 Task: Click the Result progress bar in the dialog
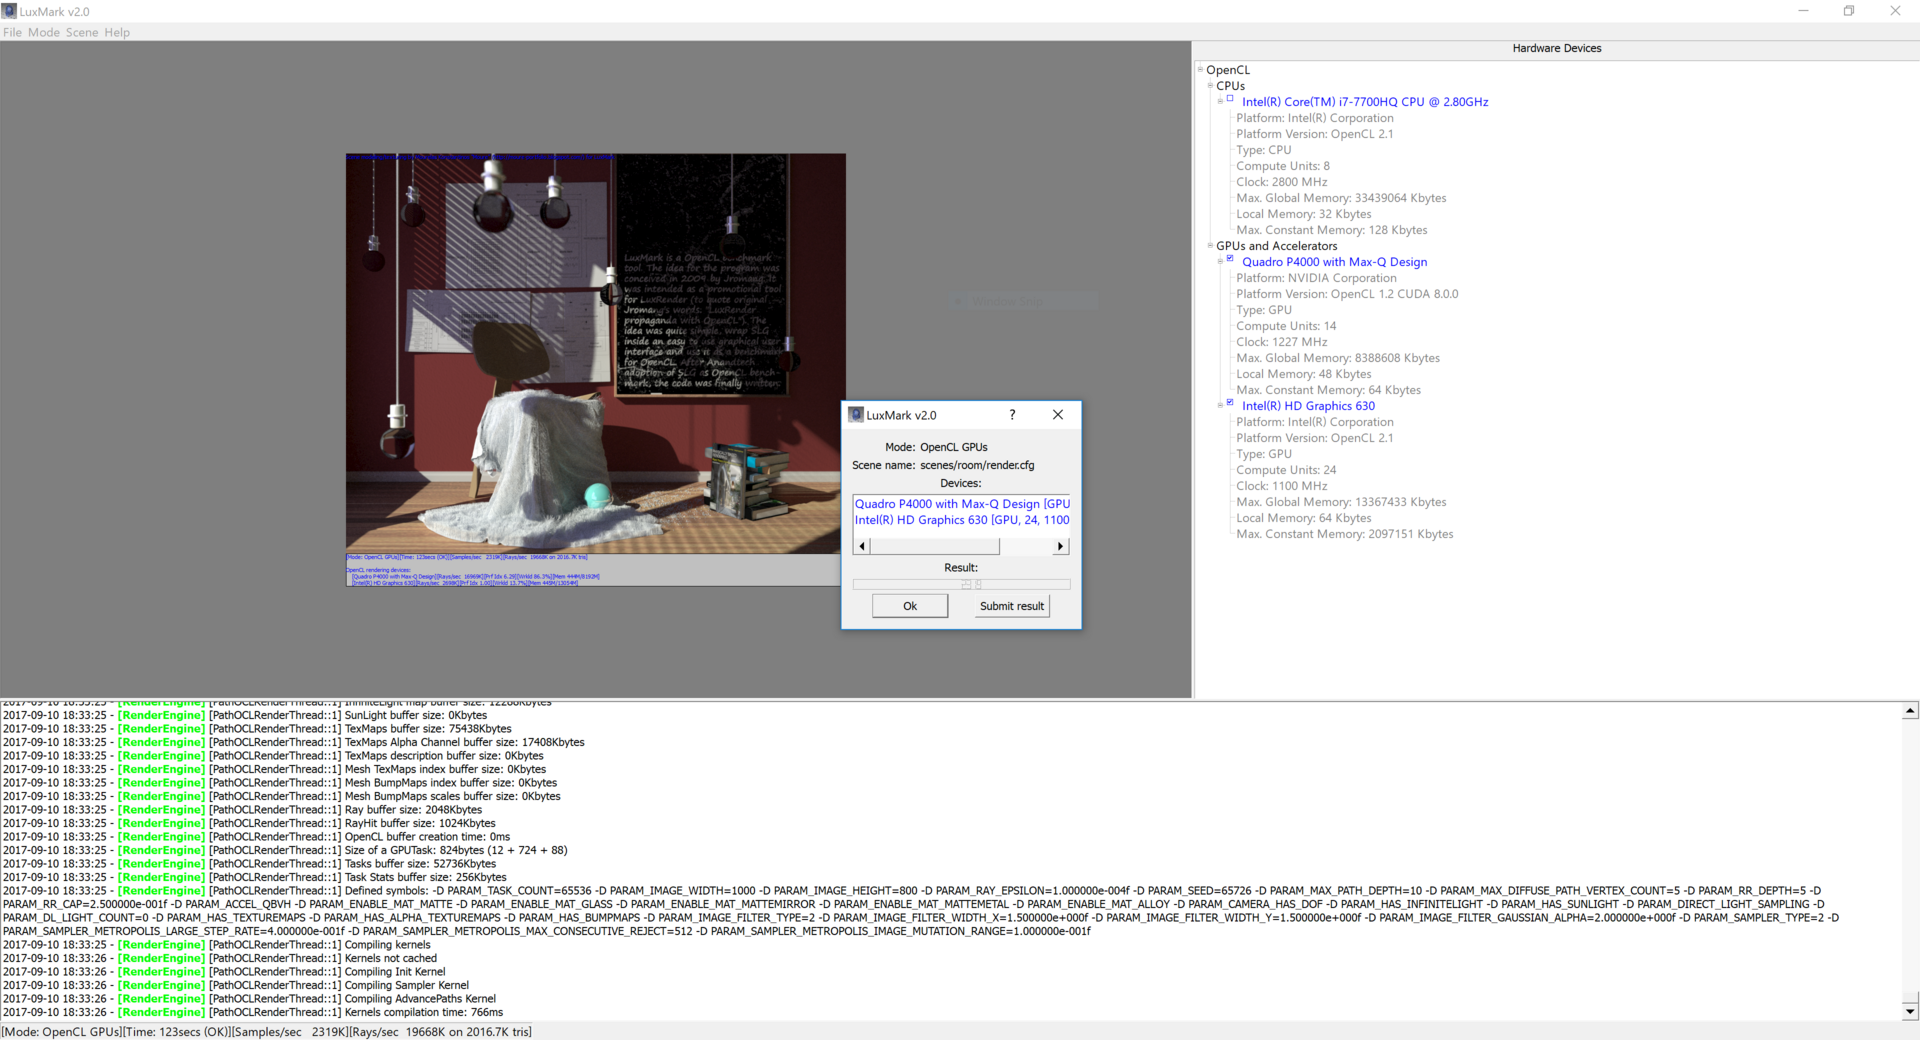pos(961,584)
